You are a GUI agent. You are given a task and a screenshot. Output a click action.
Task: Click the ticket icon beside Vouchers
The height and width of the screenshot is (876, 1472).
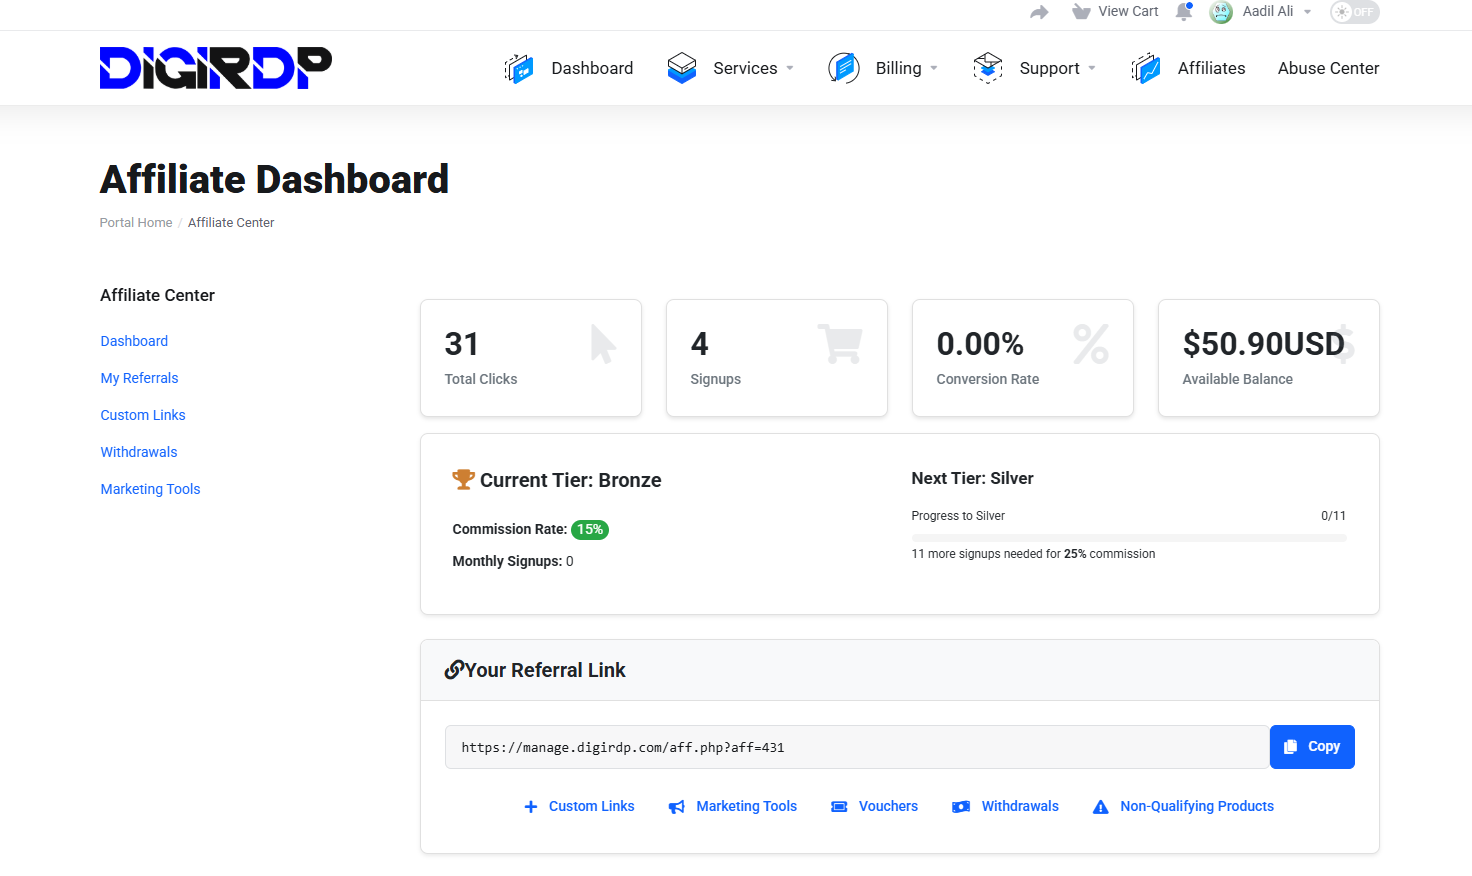click(x=840, y=807)
